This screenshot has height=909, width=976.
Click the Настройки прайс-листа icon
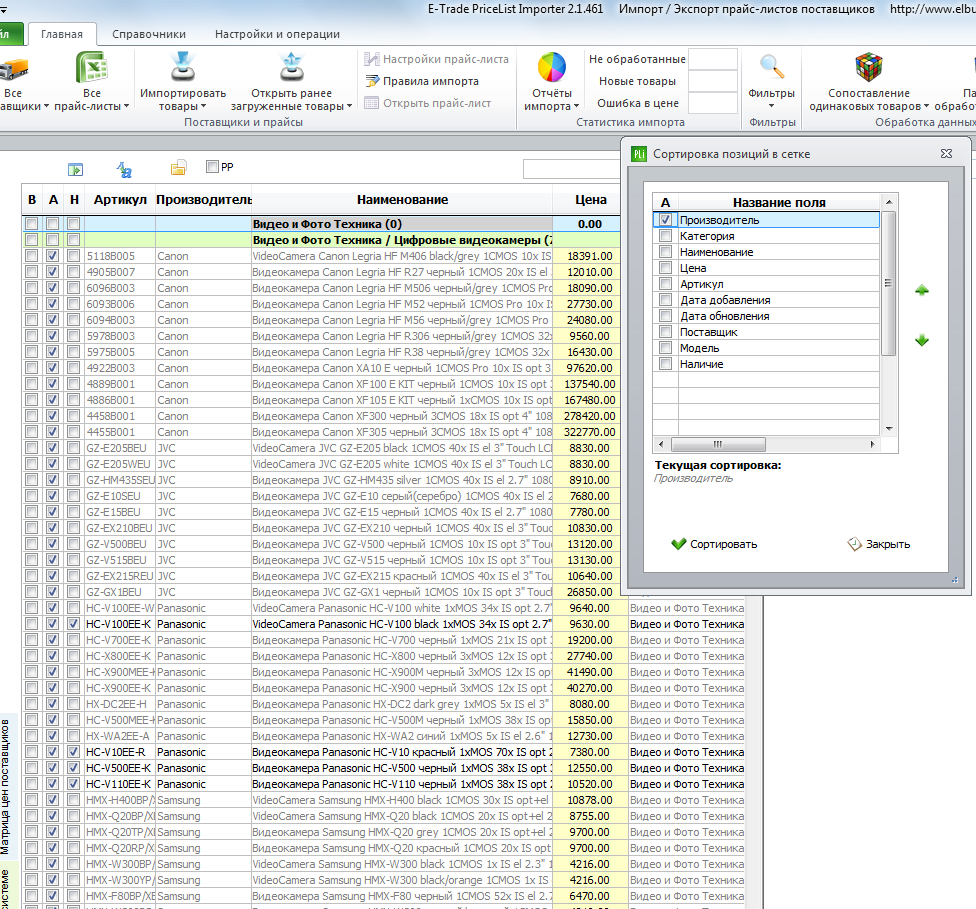point(372,59)
